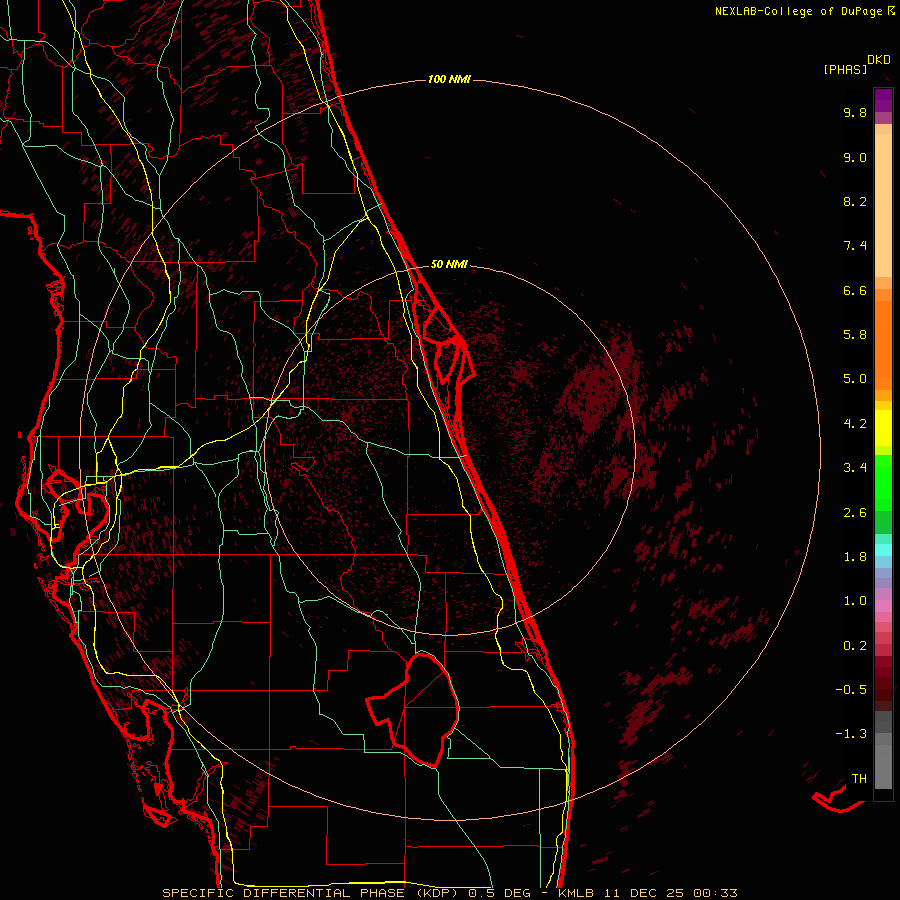Select the DKD legend header
Screen dimensions: 900x900
879,60
